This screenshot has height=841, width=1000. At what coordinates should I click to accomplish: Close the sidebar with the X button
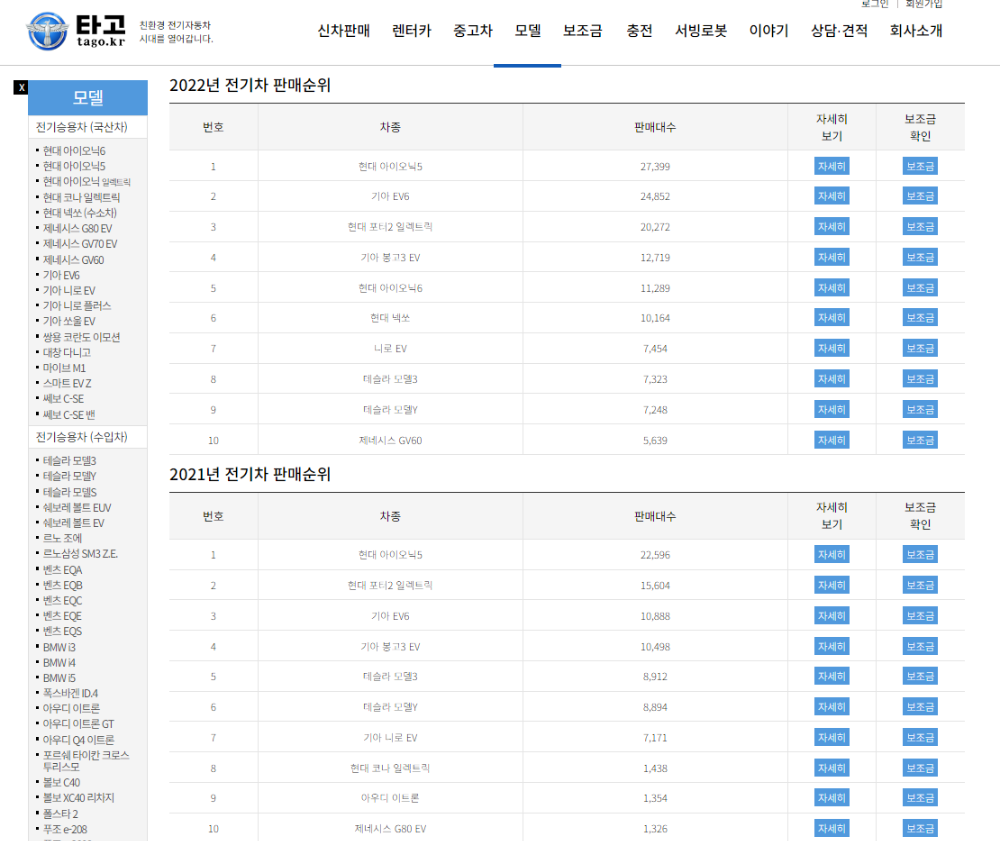(x=21, y=87)
